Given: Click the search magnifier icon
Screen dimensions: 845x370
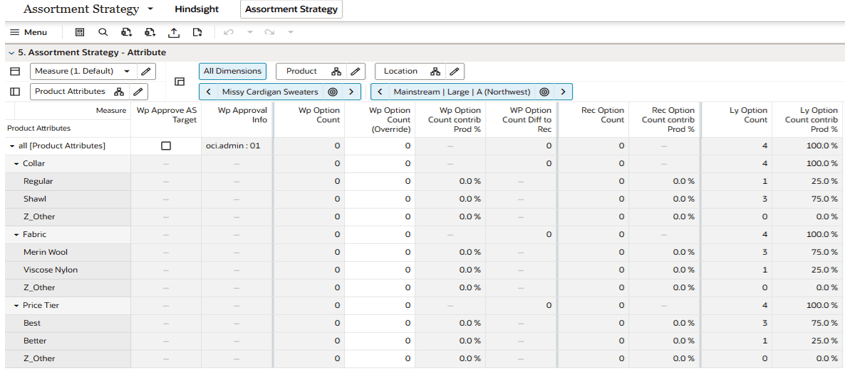Looking at the screenshot, I should [x=103, y=32].
